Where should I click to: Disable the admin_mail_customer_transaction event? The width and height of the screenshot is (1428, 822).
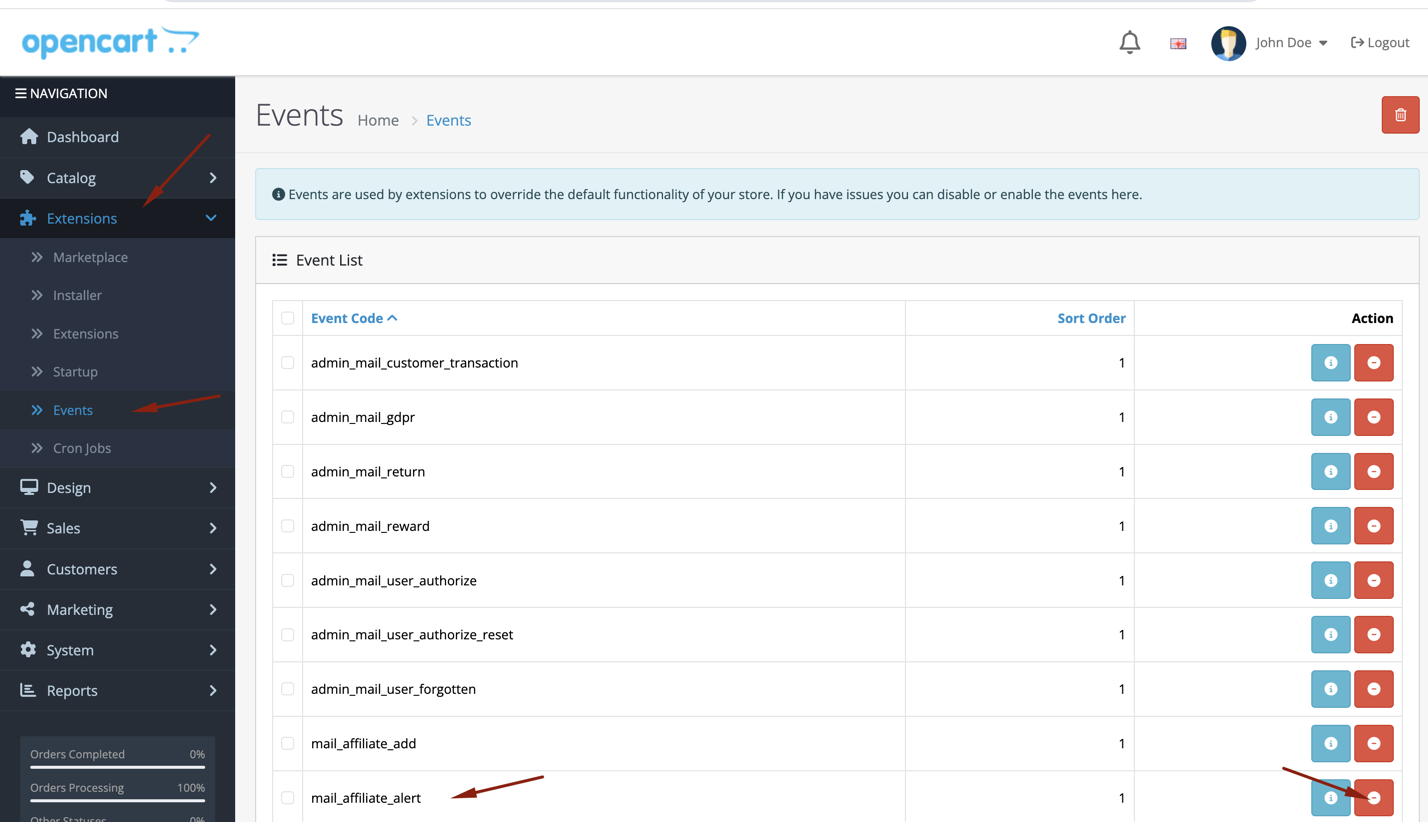coord(1373,363)
